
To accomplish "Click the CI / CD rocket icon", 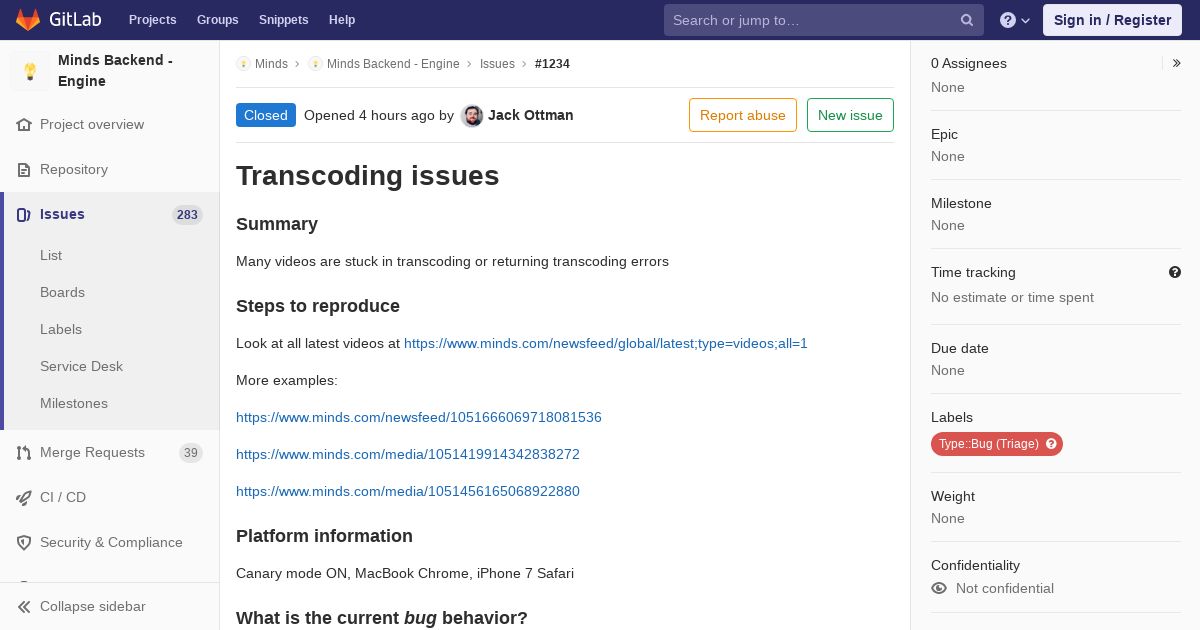I will click(x=24, y=498).
